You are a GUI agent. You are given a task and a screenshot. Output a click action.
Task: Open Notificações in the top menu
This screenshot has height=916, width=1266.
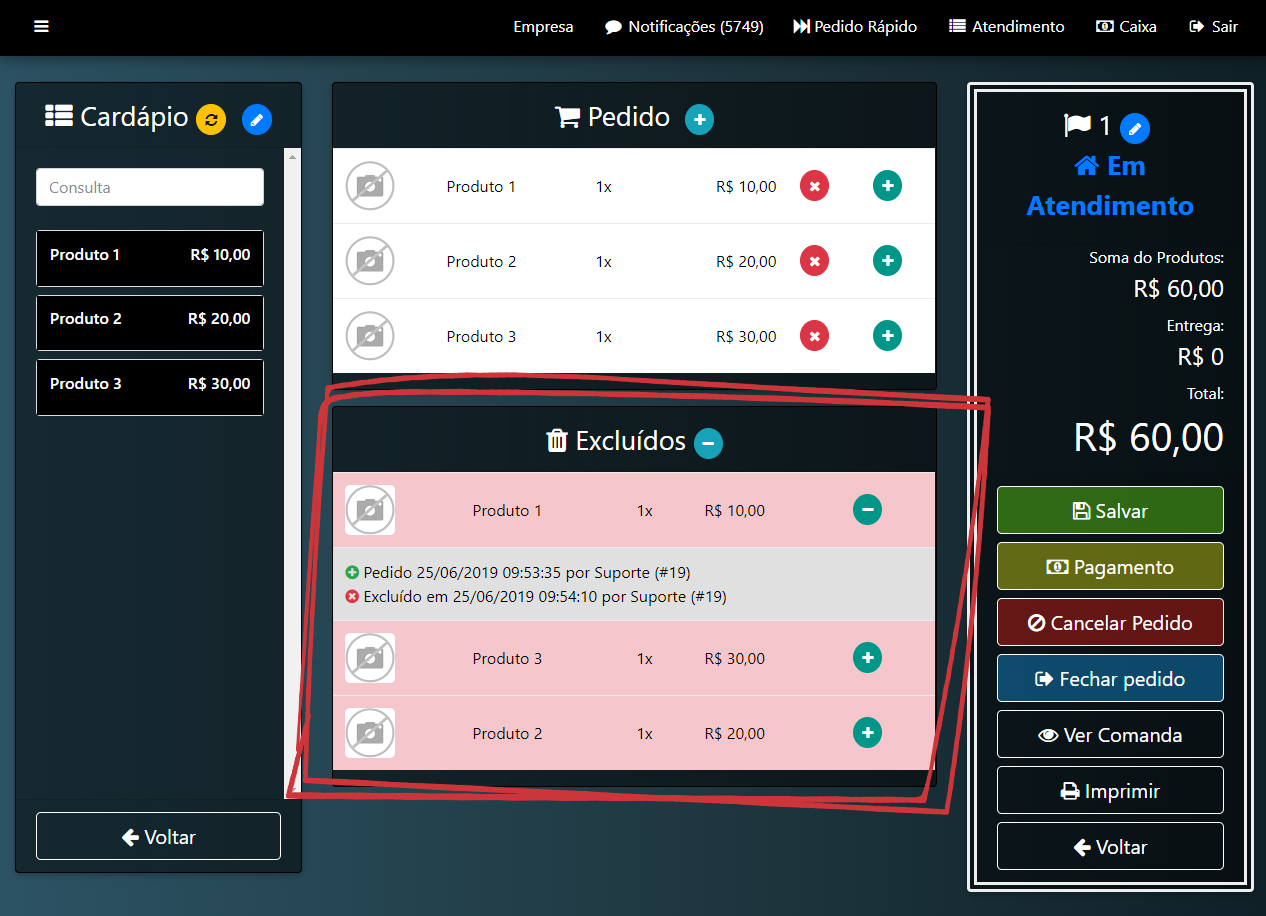click(684, 27)
